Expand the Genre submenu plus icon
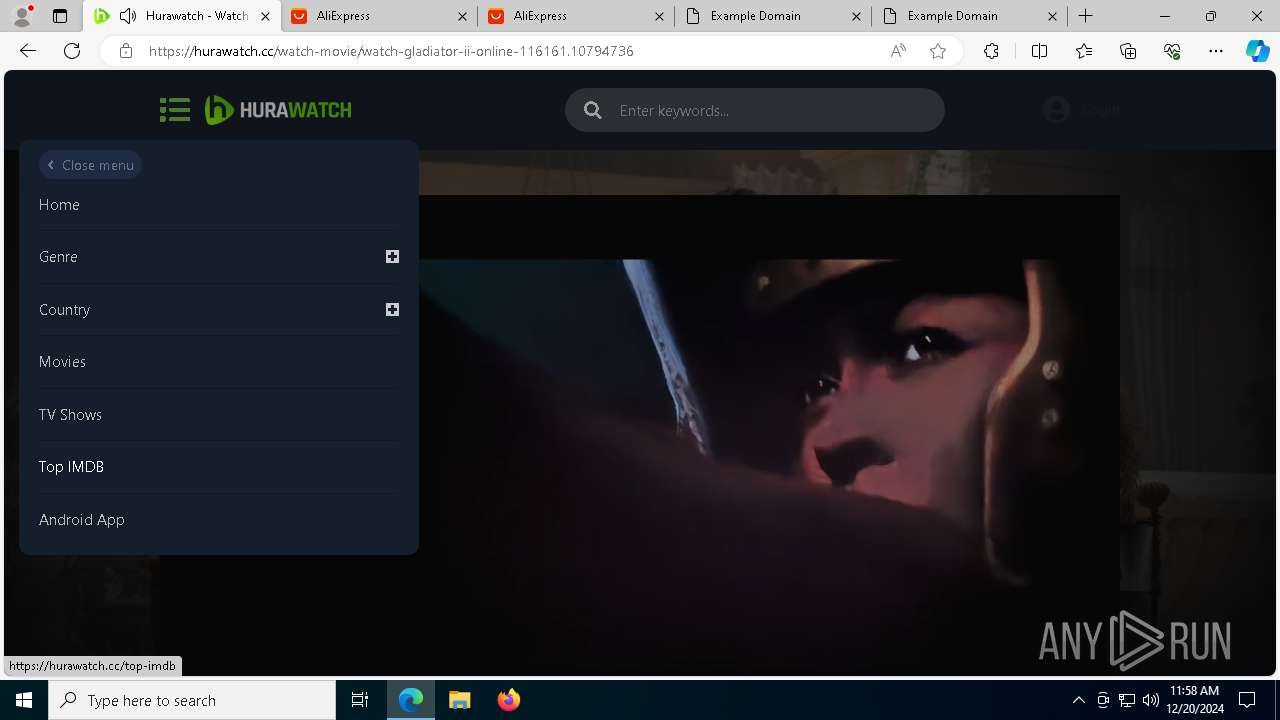 coord(392,257)
